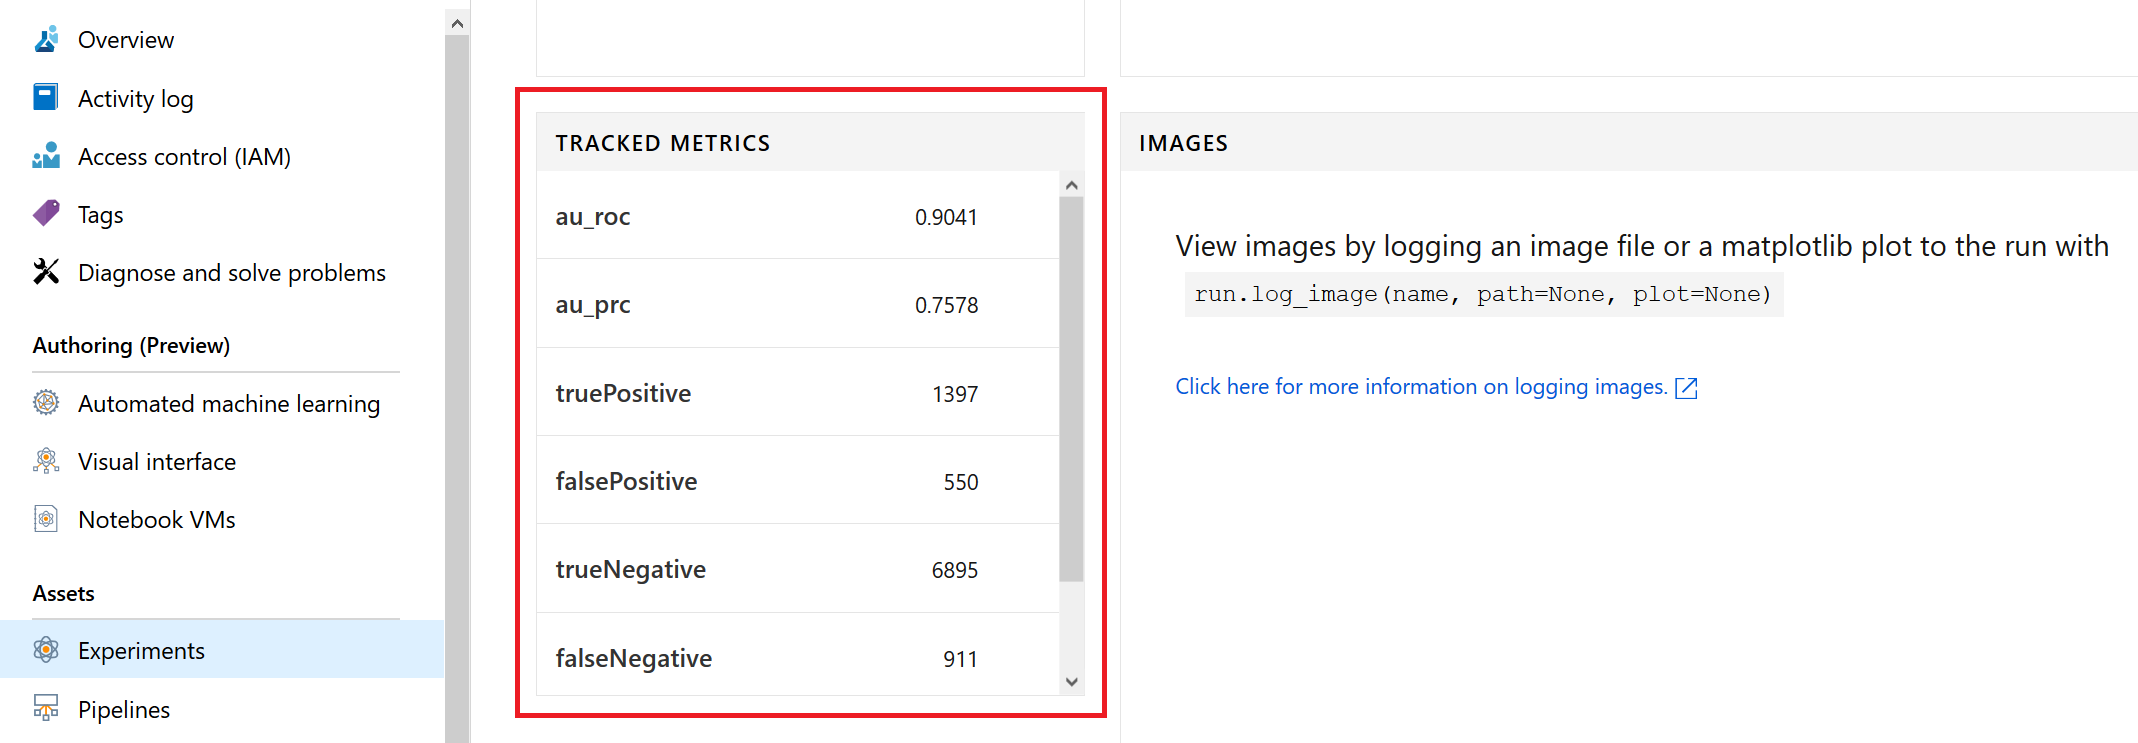Screen dimensions: 2138x743
Task: Open the Experiments menu item
Action: point(141,651)
